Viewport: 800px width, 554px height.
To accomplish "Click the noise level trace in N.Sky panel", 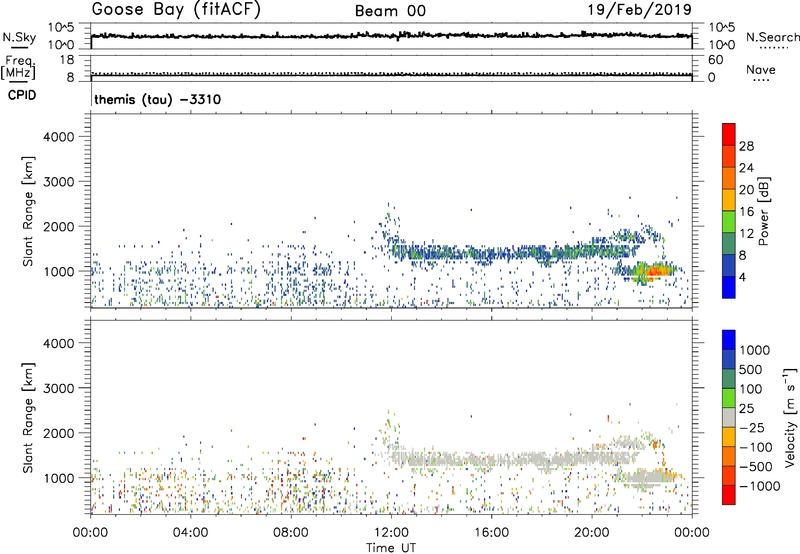I will [x=391, y=35].
